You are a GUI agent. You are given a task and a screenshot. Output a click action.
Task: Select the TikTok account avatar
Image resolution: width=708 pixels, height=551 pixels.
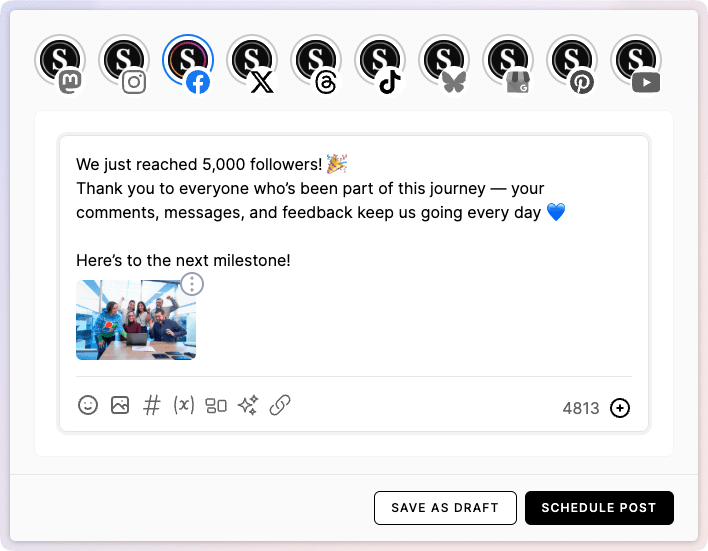380,61
